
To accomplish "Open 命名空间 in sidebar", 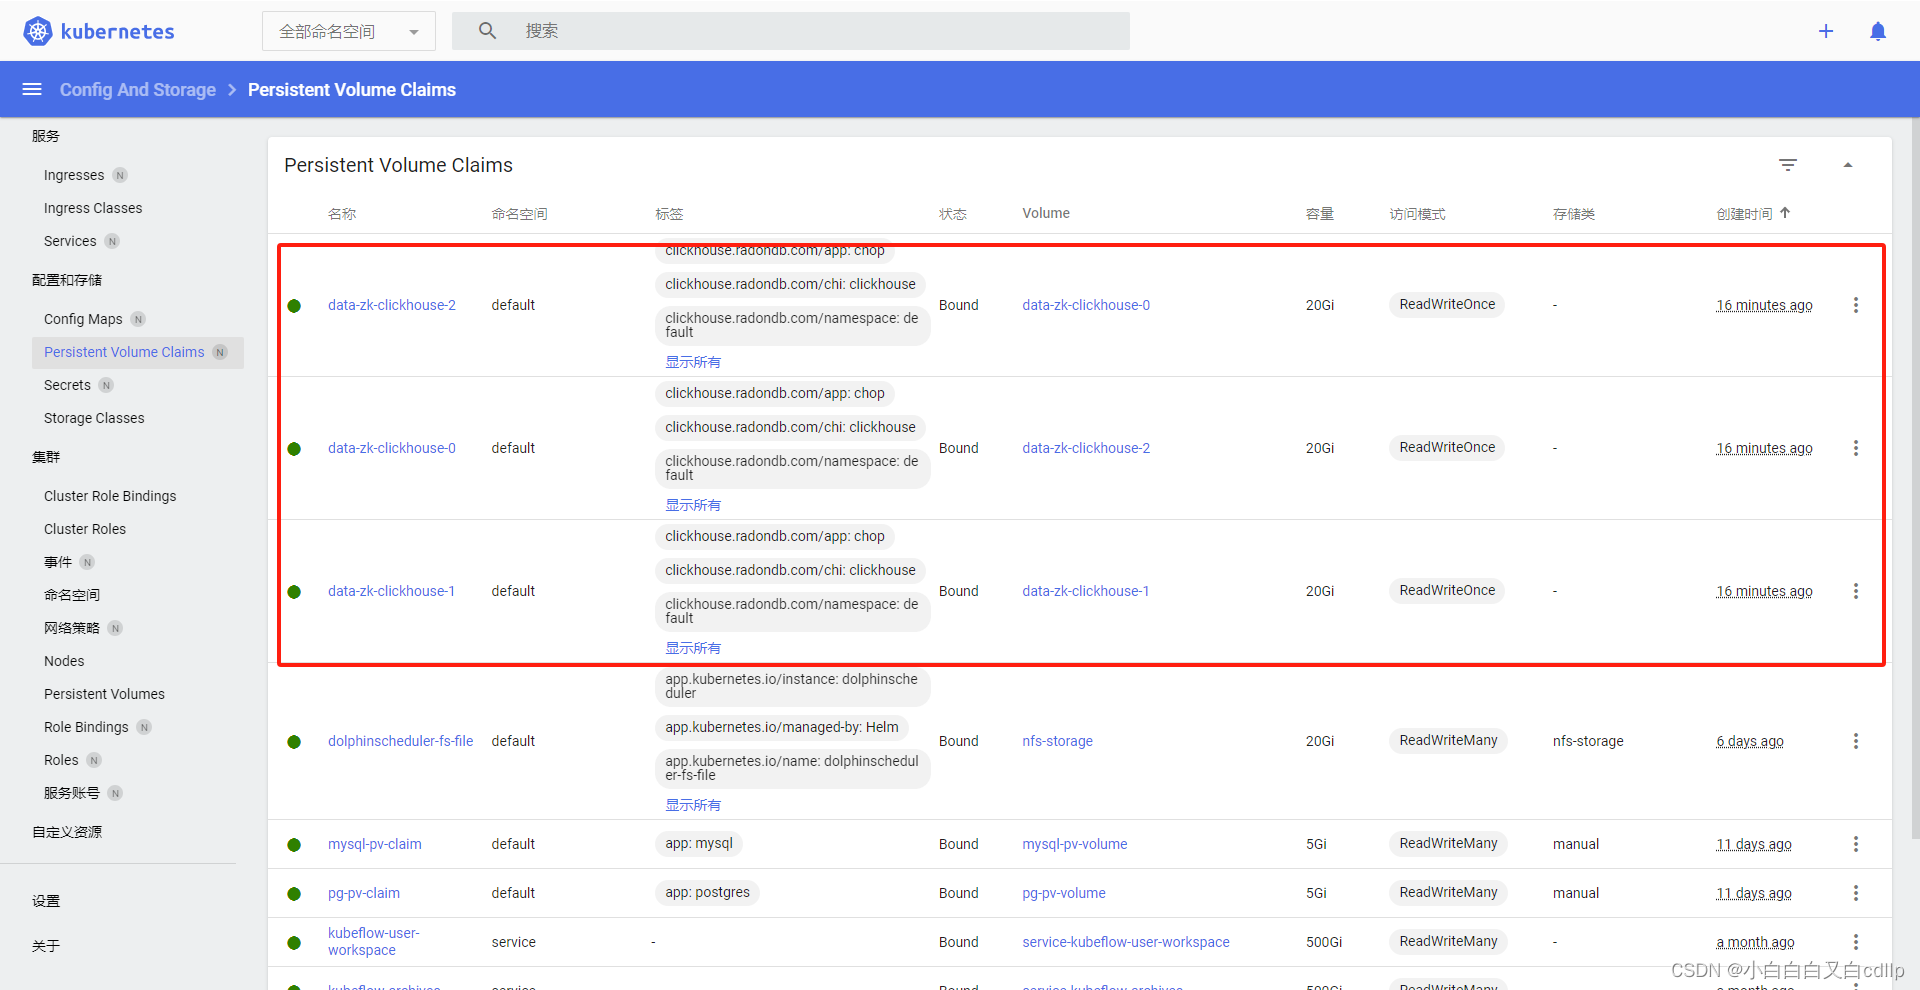I will 72,595.
